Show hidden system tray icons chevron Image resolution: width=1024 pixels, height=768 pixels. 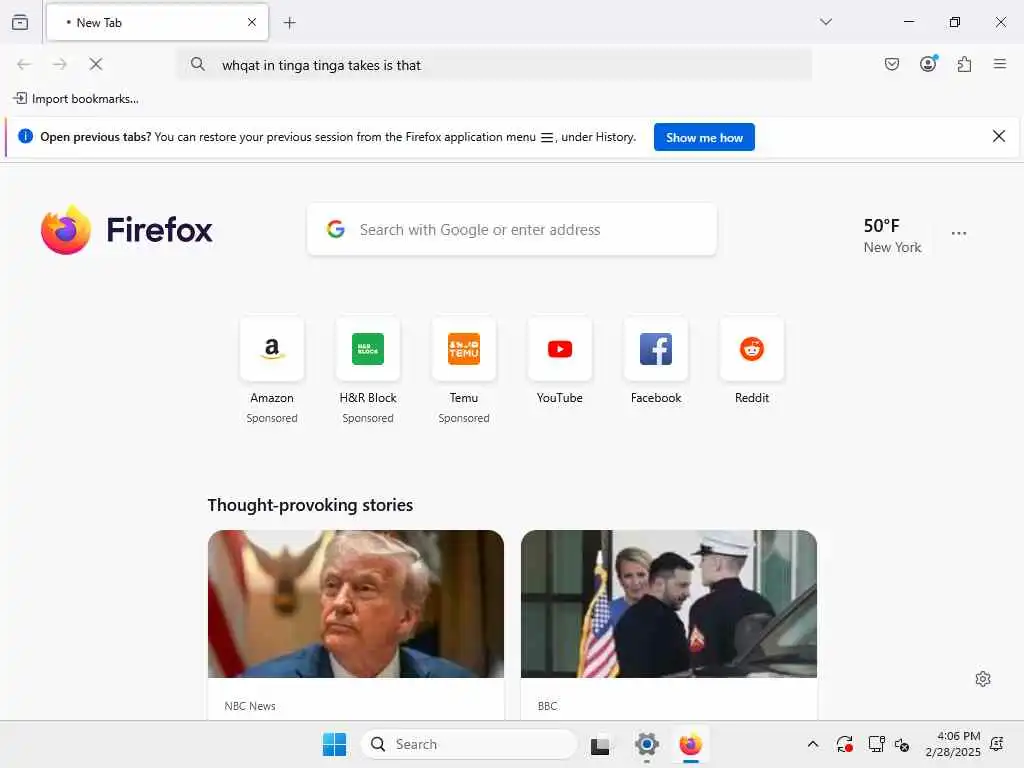[x=812, y=744]
